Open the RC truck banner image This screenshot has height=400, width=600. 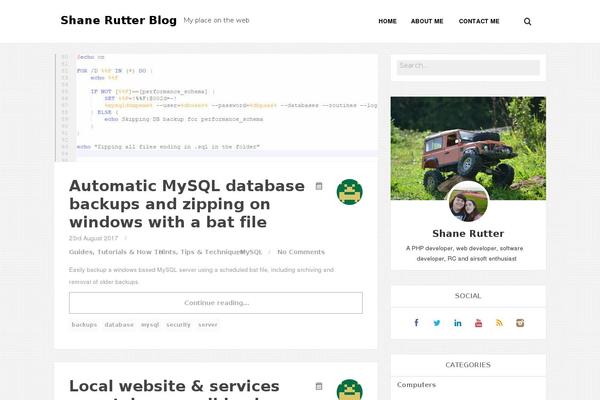[468, 148]
